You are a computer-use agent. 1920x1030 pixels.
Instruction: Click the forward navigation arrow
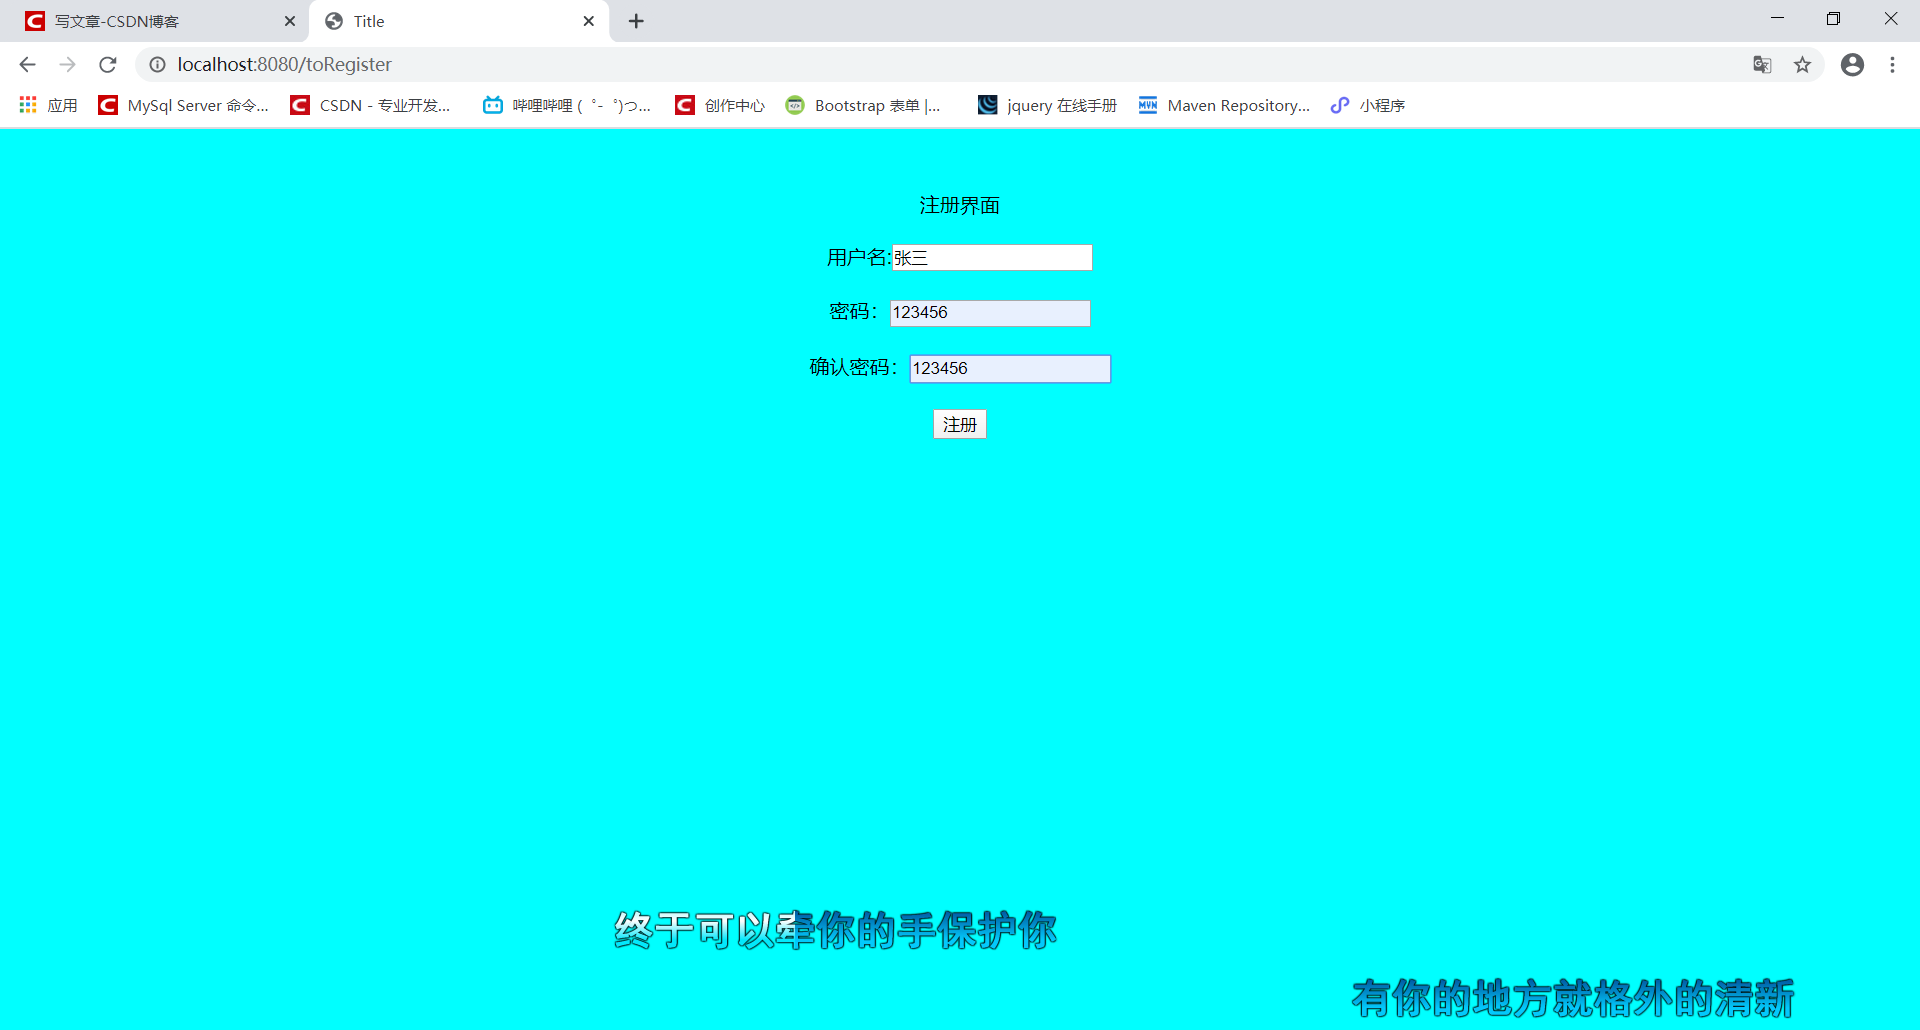(x=67, y=64)
